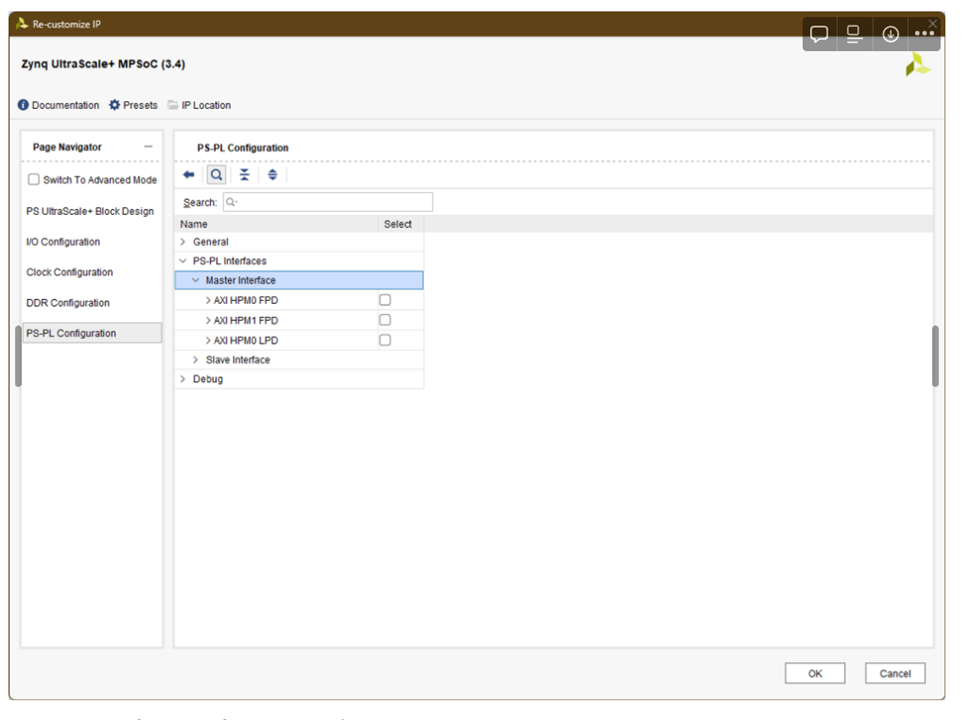Image resolution: width=969 pixels, height=720 pixels.
Task: Expand the Slave Interface node
Action: pyautogui.click(x=196, y=360)
